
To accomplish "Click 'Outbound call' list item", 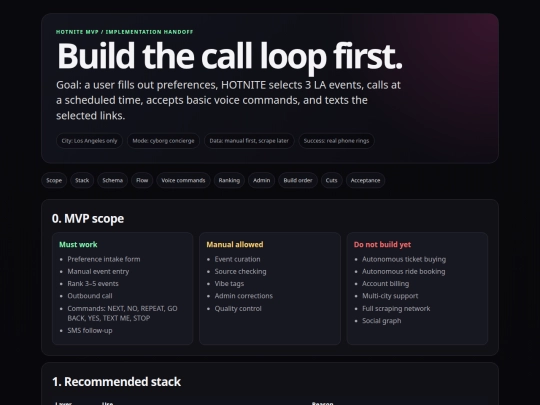I will pos(90,296).
